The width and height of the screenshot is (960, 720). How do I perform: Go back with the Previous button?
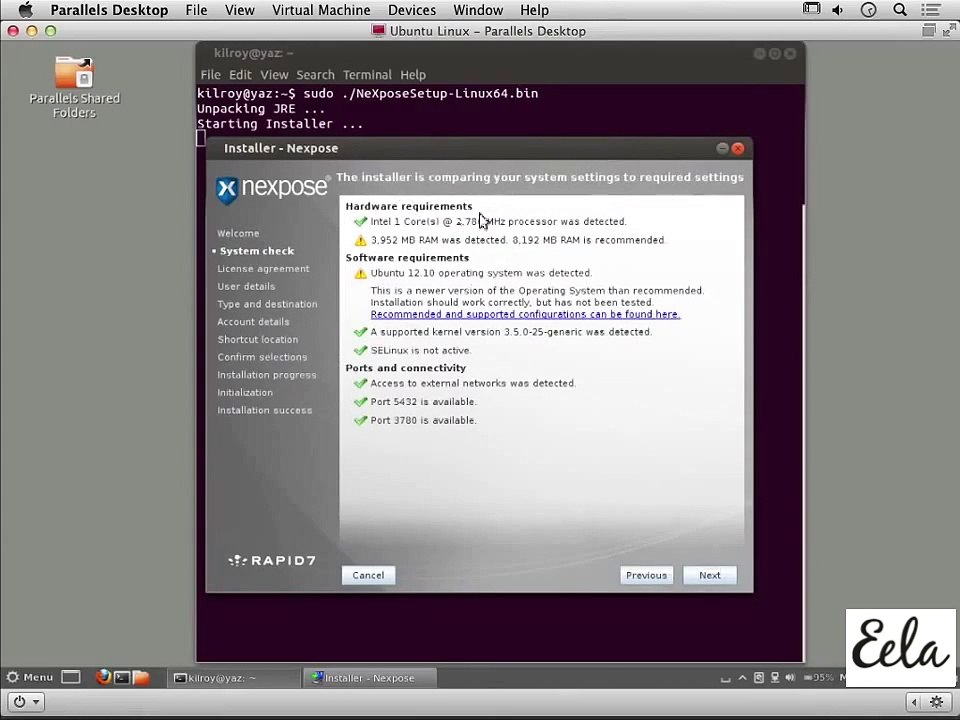click(646, 575)
